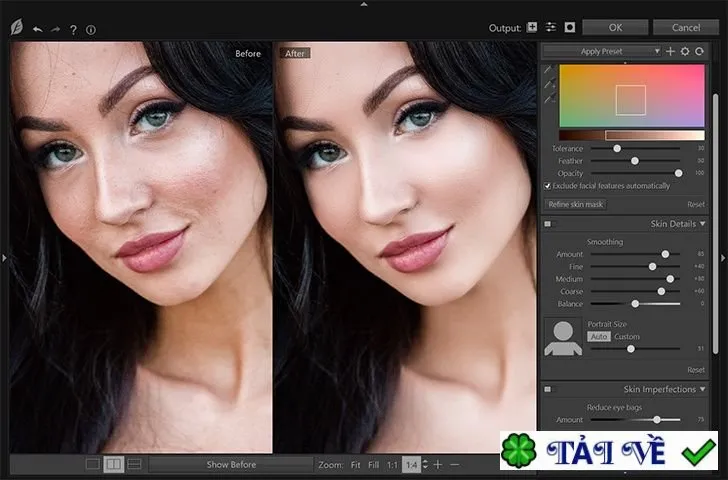This screenshot has height=480, width=728.
Task: Click the Tolerance slider handle
Action: 617,149
